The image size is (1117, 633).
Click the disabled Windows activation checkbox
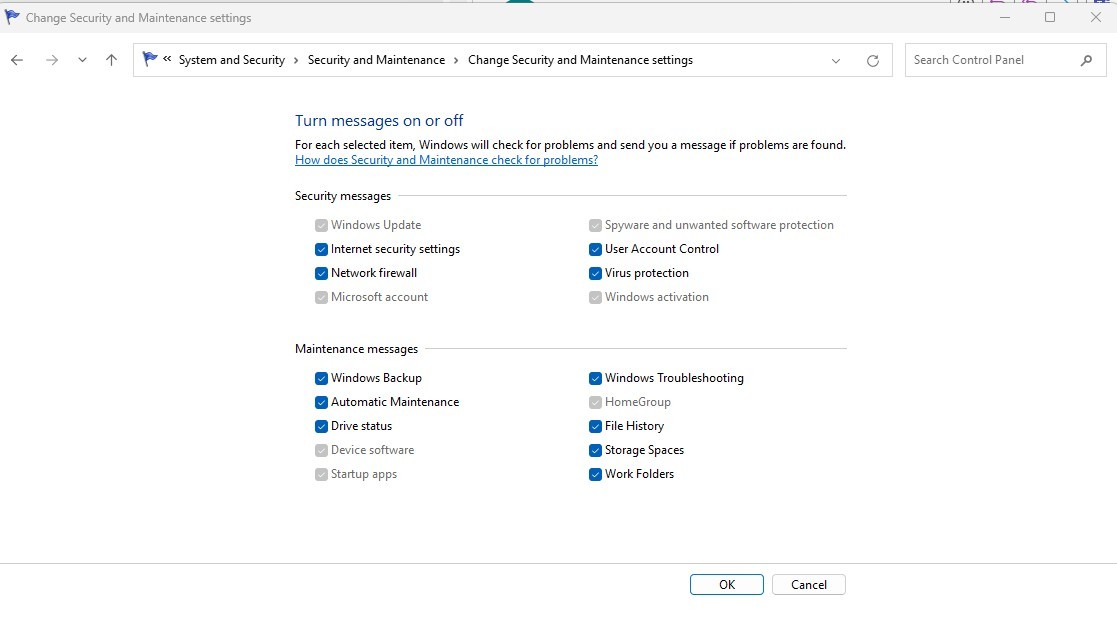596,298
